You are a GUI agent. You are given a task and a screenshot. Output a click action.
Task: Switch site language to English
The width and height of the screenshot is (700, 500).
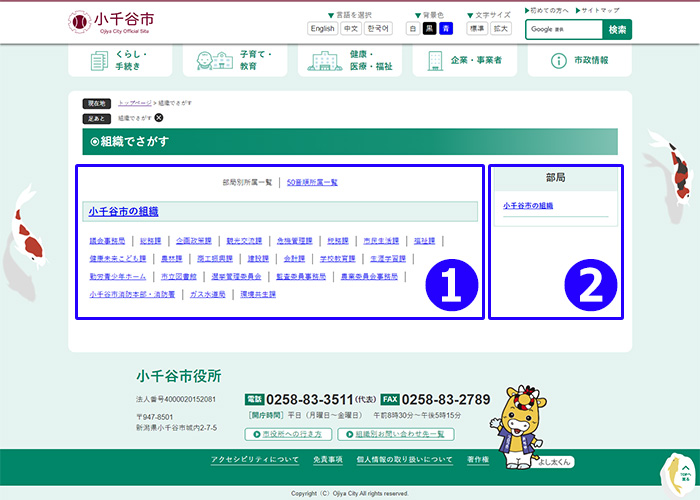(x=322, y=29)
